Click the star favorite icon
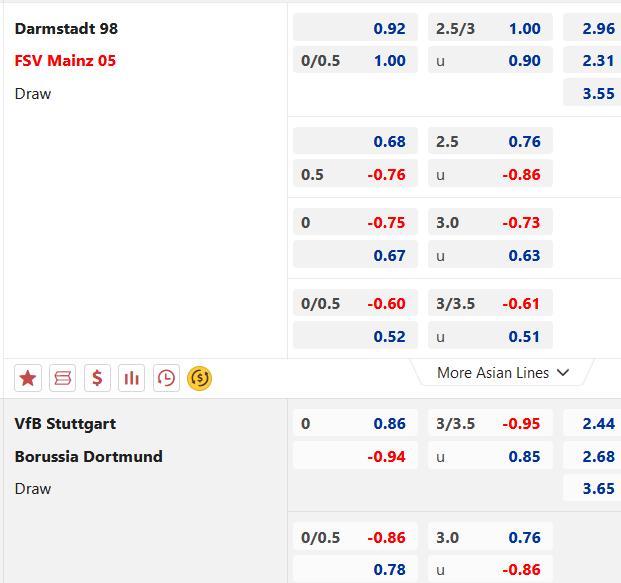621x583 pixels. click(28, 378)
